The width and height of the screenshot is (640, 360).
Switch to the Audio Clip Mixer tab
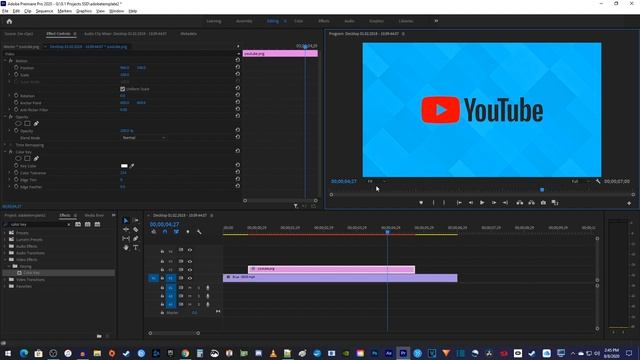125,34
